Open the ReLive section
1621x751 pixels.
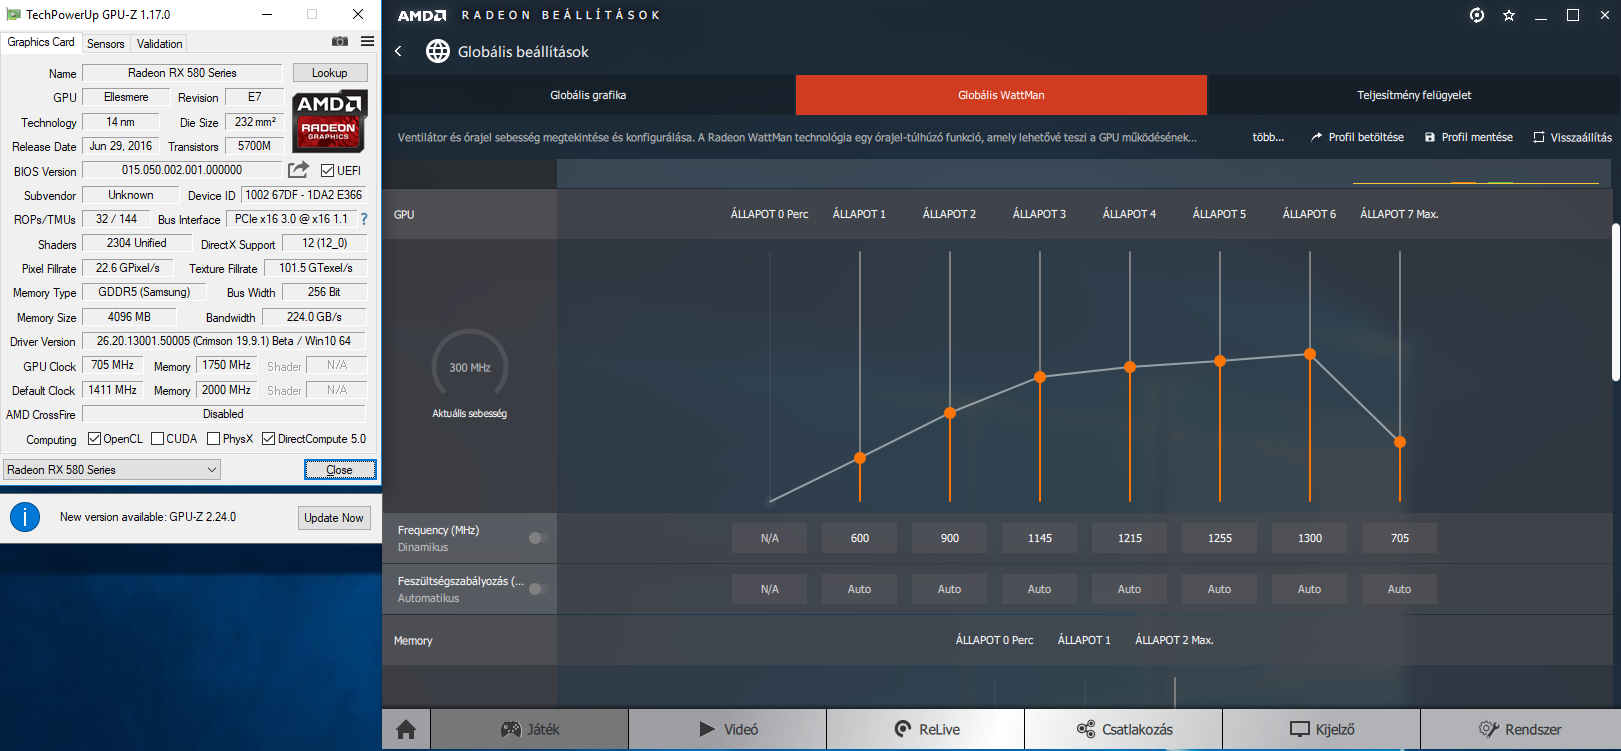point(925,730)
